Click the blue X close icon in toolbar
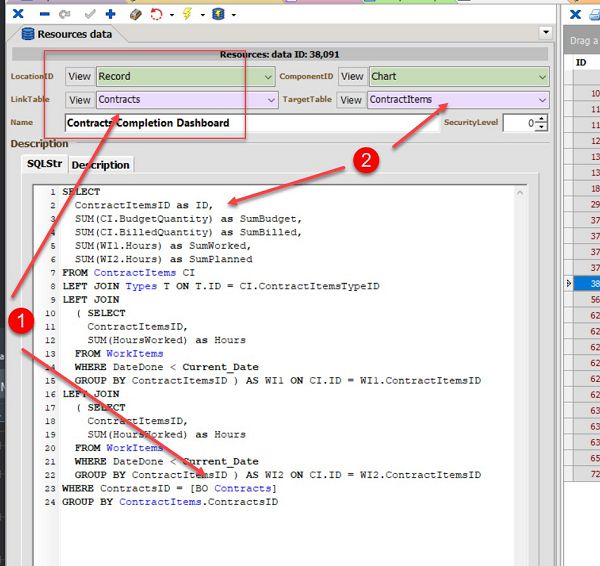The height and width of the screenshot is (566, 600). [18, 14]
